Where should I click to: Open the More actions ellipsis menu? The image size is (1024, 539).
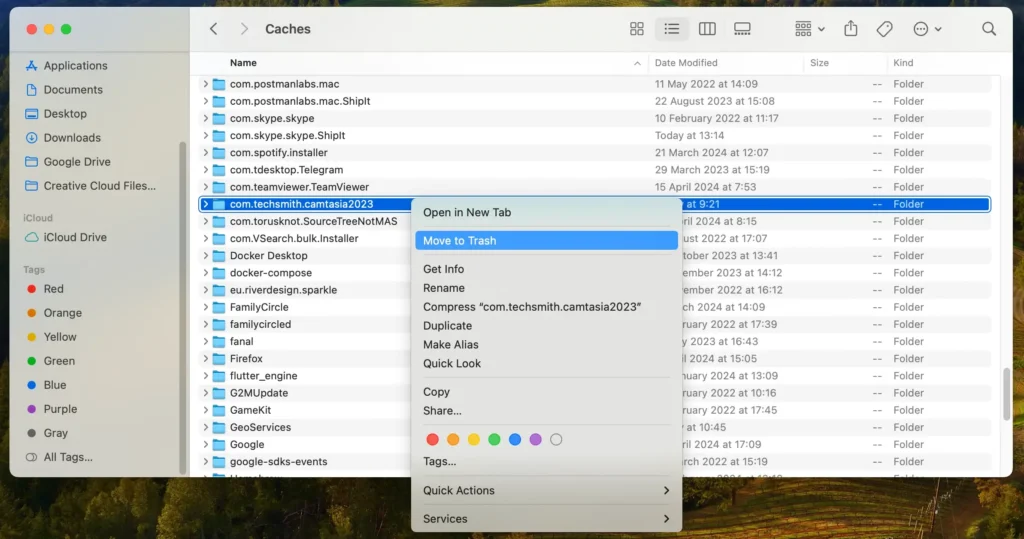point(927,29)
